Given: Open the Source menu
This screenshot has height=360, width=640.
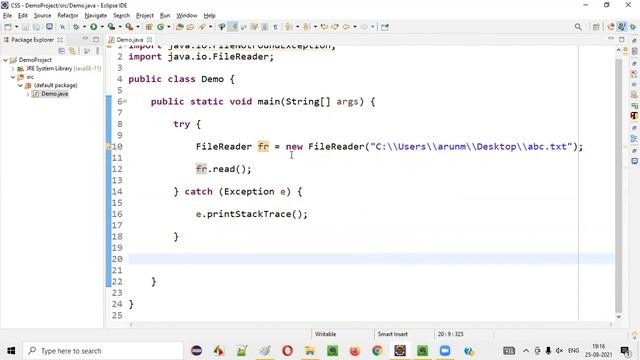Looking at the screenshot, I should (42, 16).
